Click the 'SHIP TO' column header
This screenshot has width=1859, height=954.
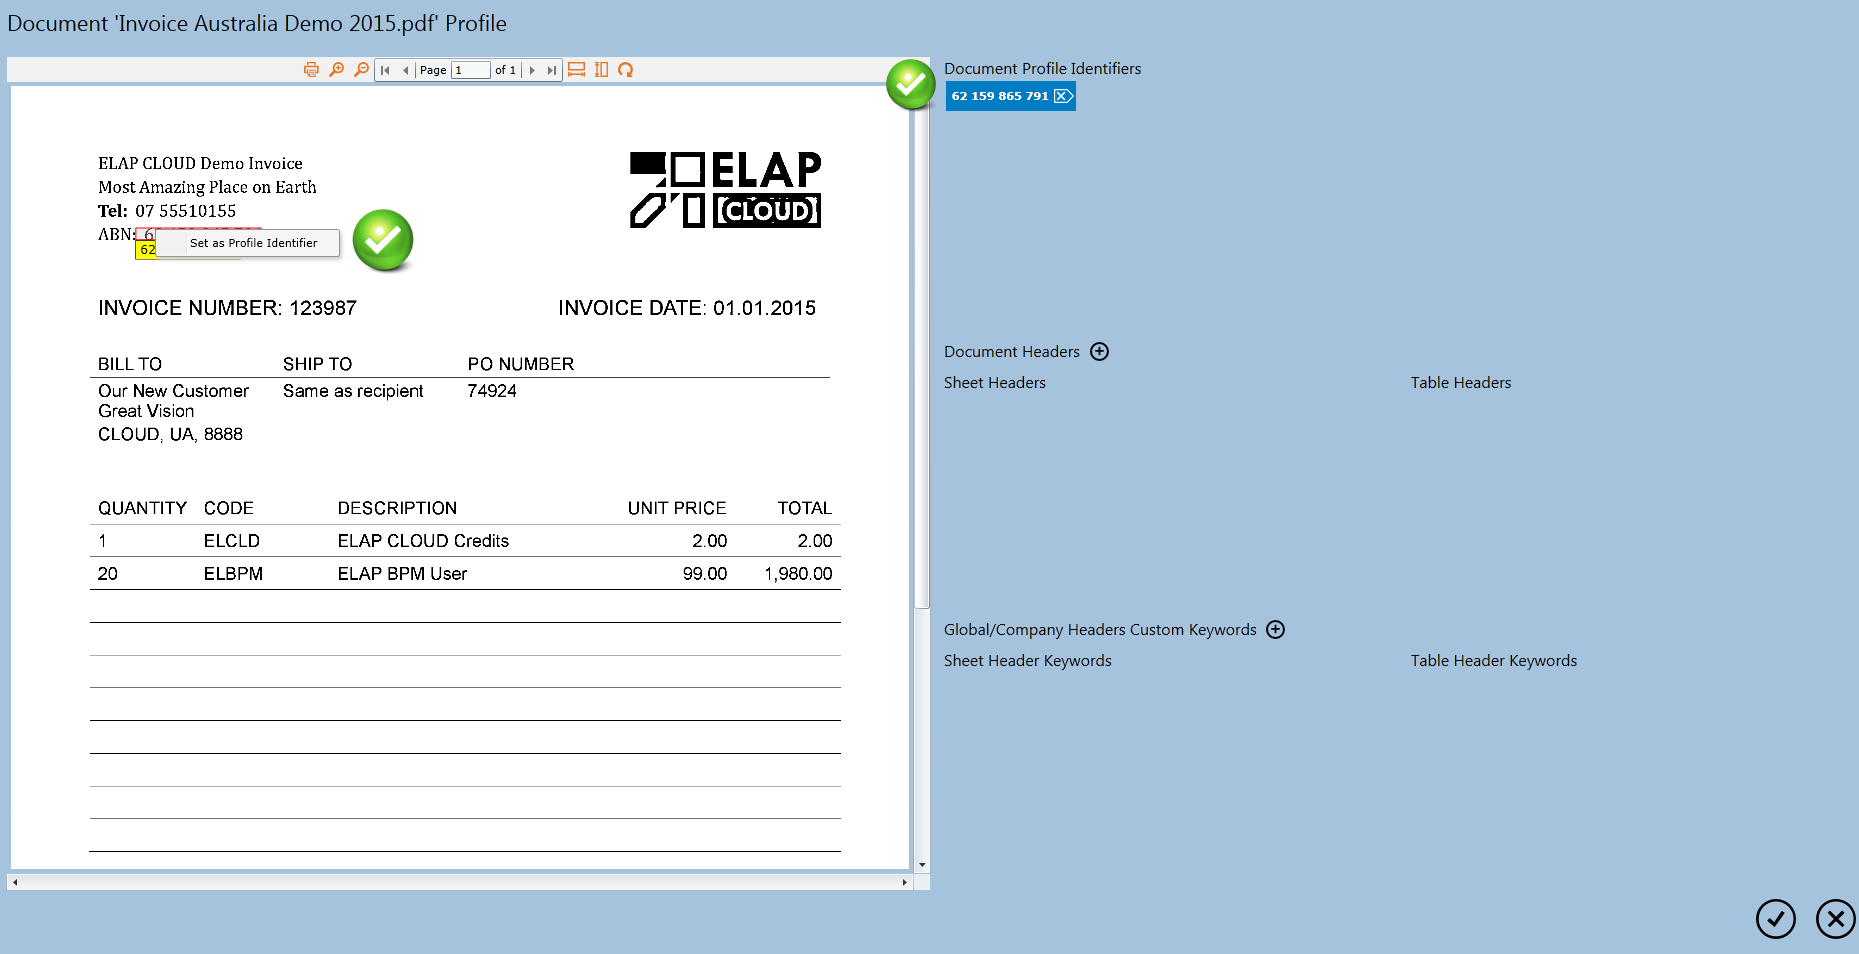click(x=317, y=364)
